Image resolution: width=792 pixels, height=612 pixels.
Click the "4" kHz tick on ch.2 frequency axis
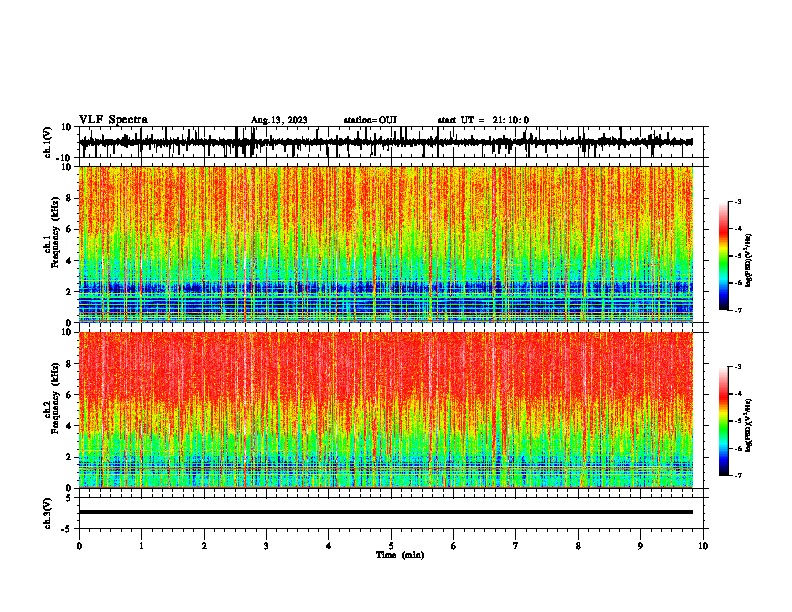click(x=69, y=426)
